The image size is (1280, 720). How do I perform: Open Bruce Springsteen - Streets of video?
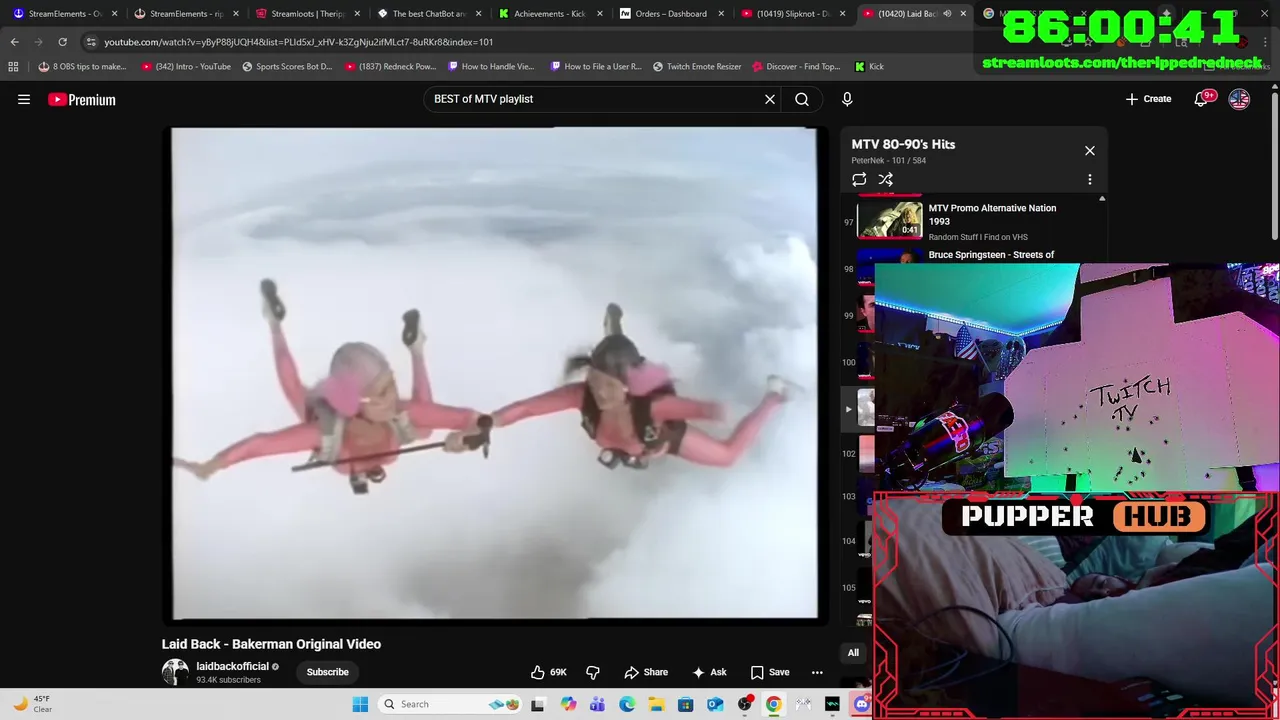tap(991, 255)
